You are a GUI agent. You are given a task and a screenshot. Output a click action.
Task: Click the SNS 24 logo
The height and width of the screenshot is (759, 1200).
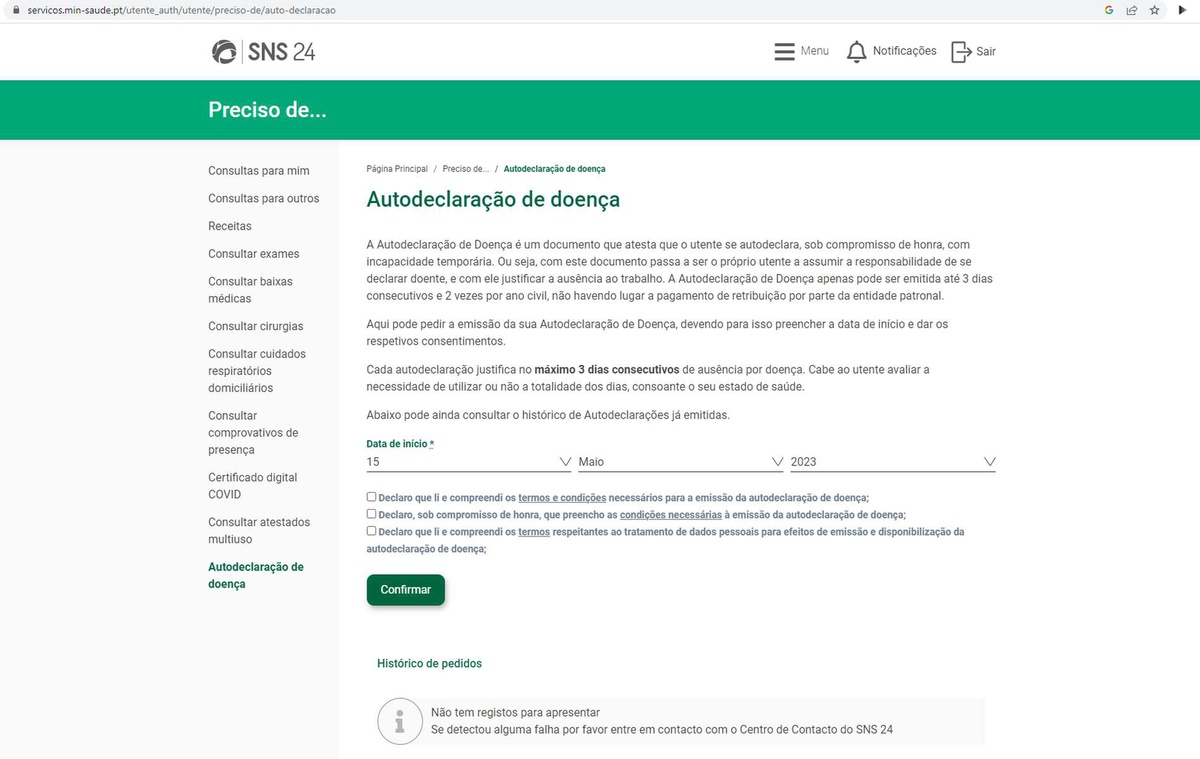pos(263,52)
